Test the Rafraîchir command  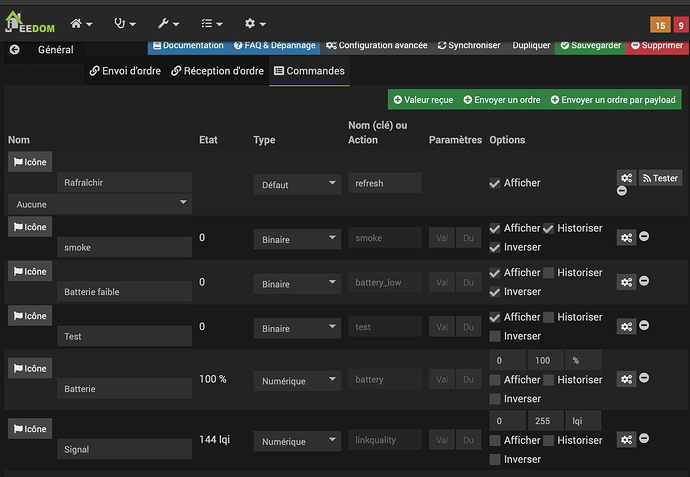(660, 178)
